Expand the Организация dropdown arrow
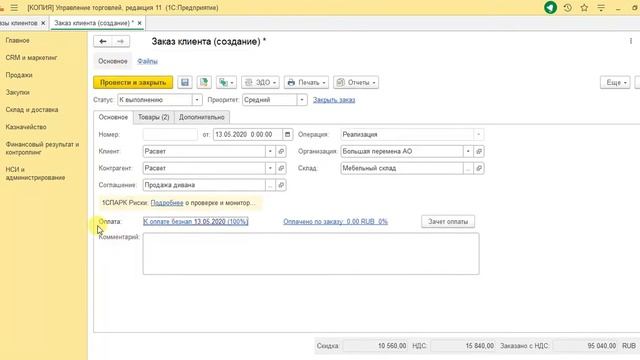Screen dimensions: 640x360 tap(468, 151)
